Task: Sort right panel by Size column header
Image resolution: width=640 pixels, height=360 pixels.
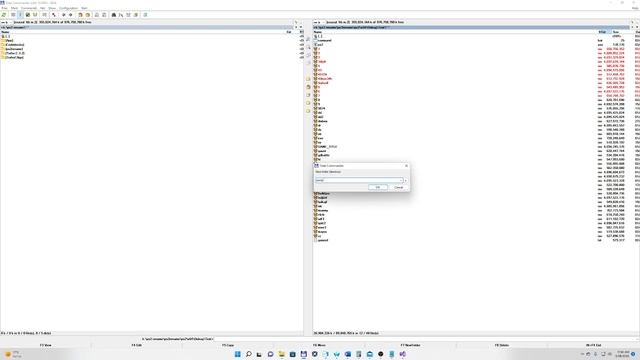Action: [x=616, y=32]
